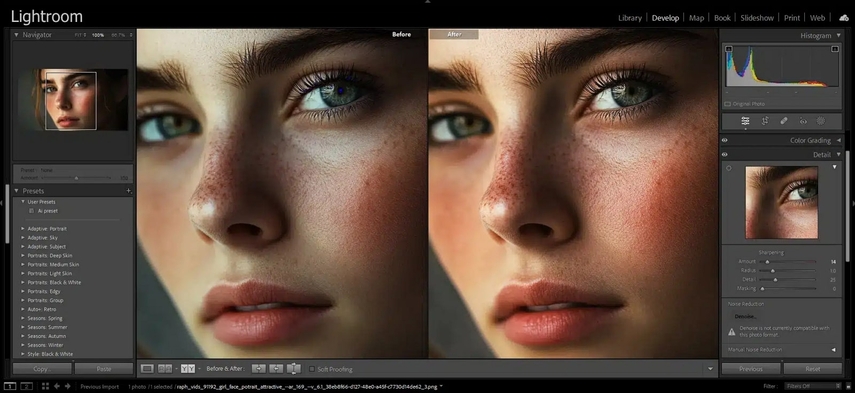
Task: Collapse the User Presets group
Action: click(23, 202)
